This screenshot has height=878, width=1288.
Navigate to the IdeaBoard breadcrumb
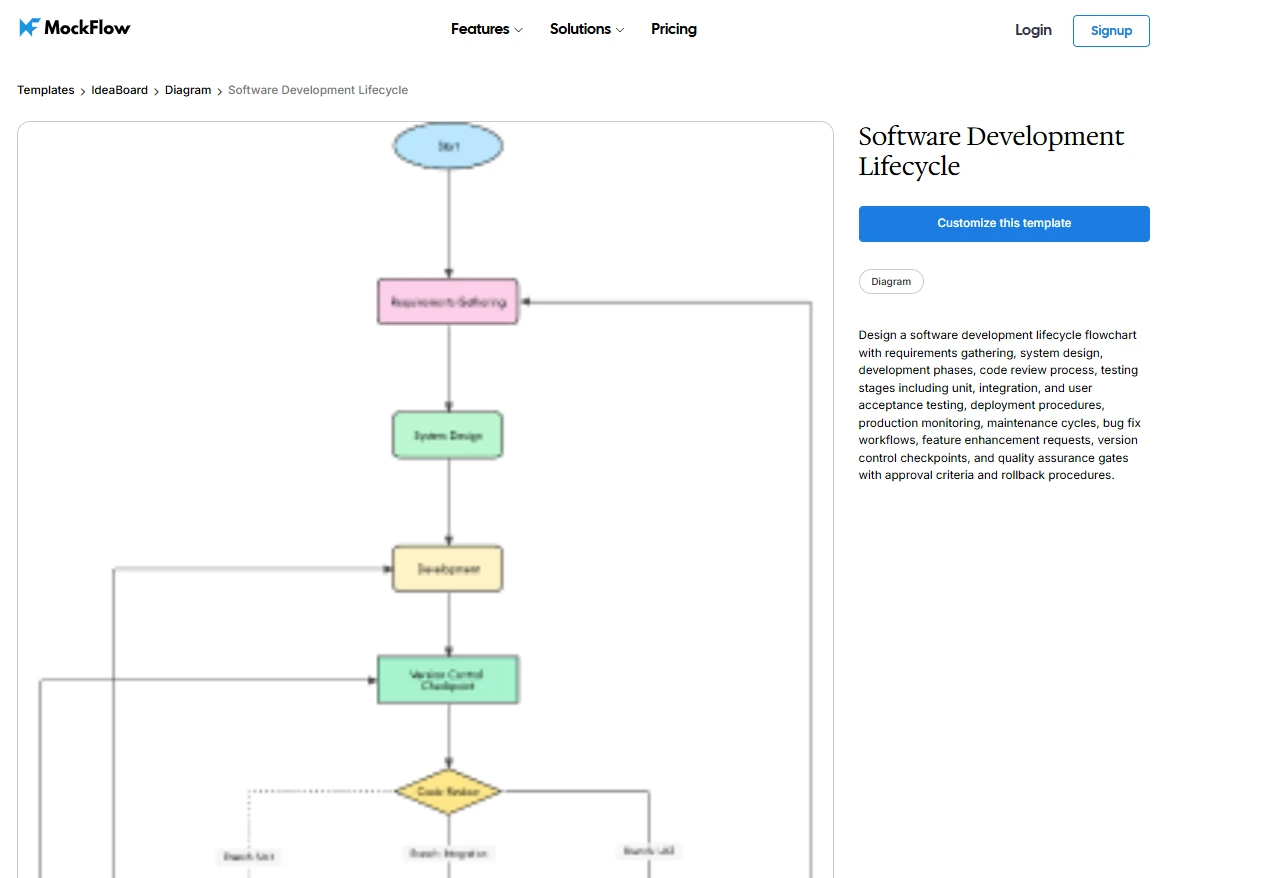pos(120,90)
